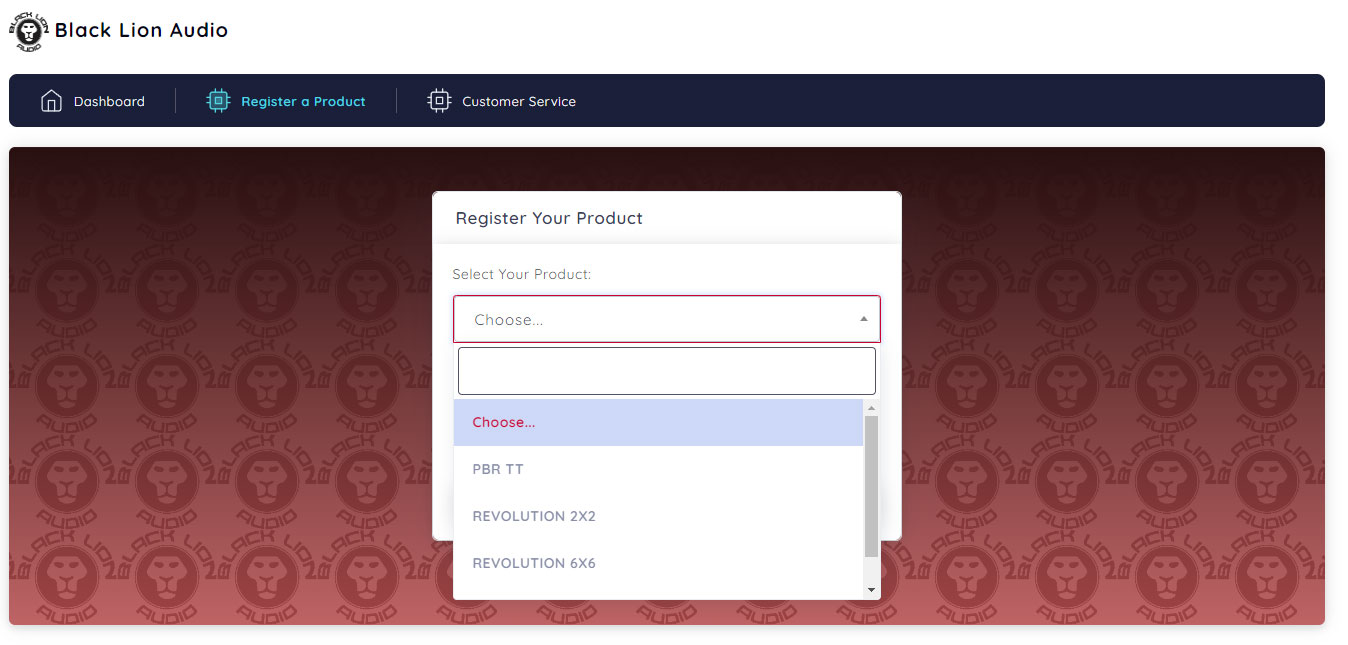The image size is (1348, 645).
Task: Open the Dashboard menu item
Action: pyautogui.click(x=93, y=101)
